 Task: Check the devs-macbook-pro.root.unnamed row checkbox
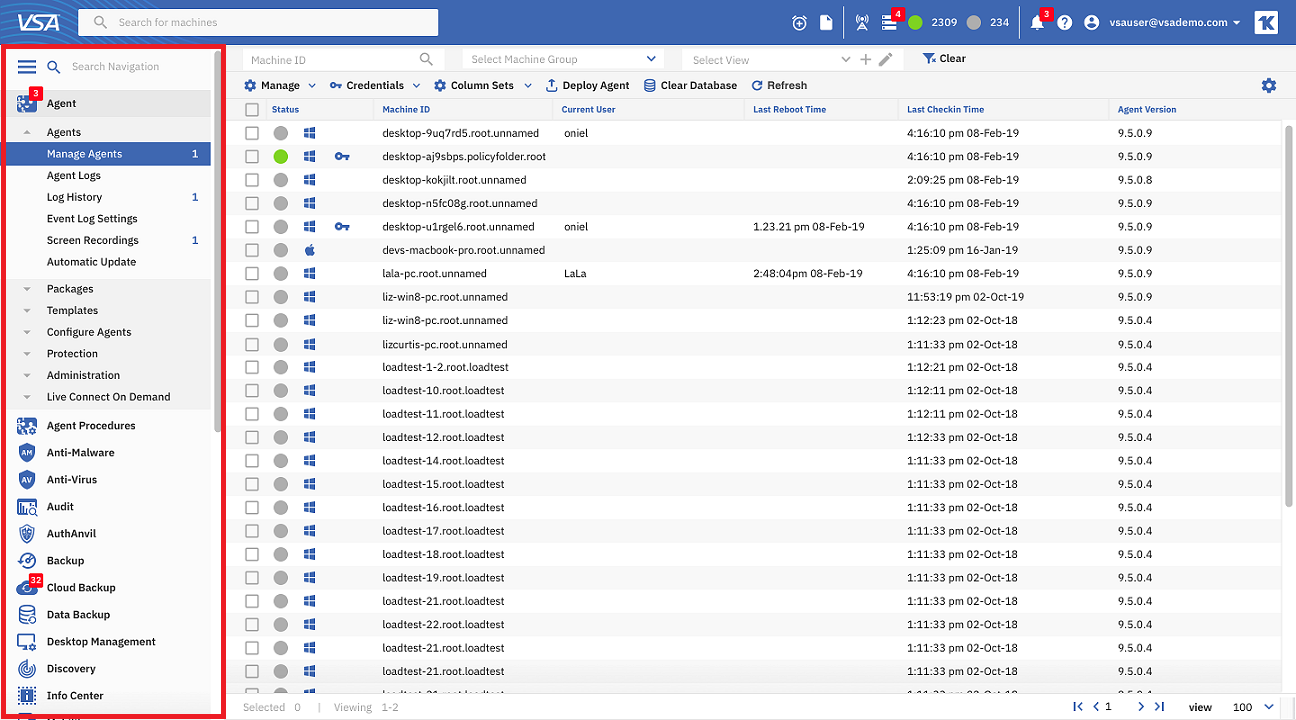click(x=252, y=250)
